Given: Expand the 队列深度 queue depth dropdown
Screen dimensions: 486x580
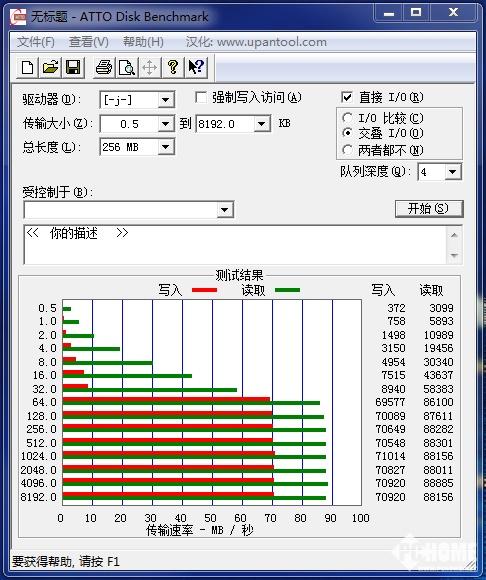Looking at the screenshot, I should [452, 172].
